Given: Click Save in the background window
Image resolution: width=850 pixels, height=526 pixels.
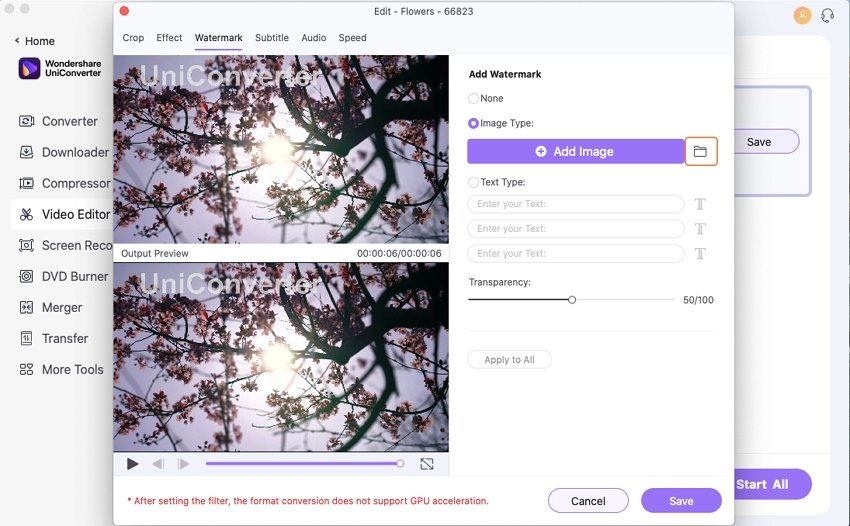Looking at the screenshot, I should (765, 142).
